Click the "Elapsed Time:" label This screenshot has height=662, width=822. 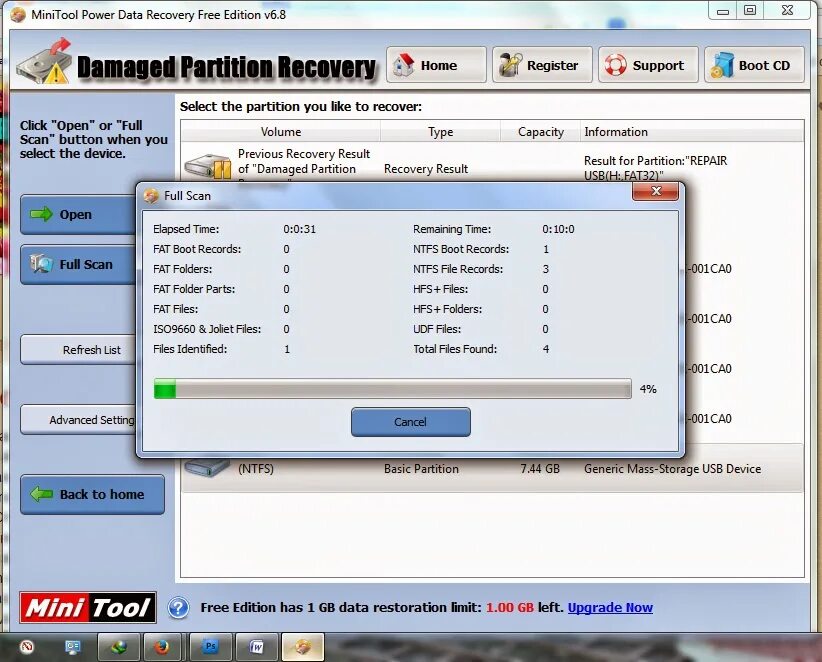pyautogui.click(x=186, y=229)
